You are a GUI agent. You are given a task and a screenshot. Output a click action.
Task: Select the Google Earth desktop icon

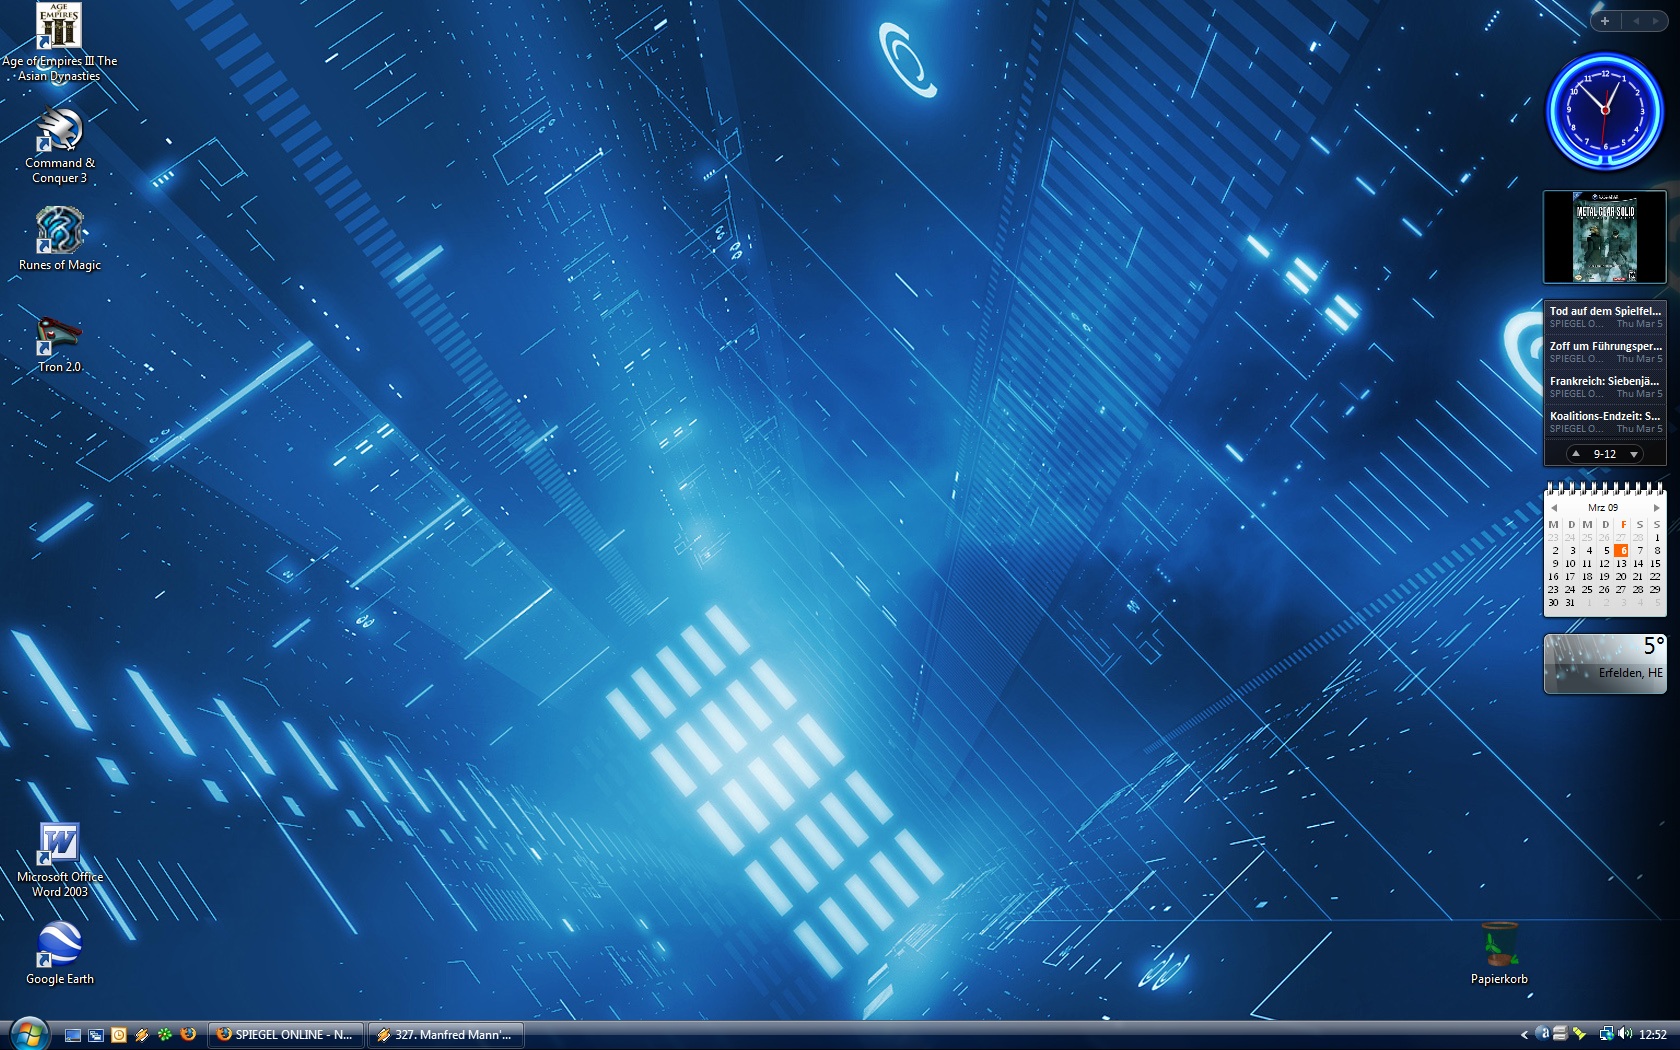59,945
